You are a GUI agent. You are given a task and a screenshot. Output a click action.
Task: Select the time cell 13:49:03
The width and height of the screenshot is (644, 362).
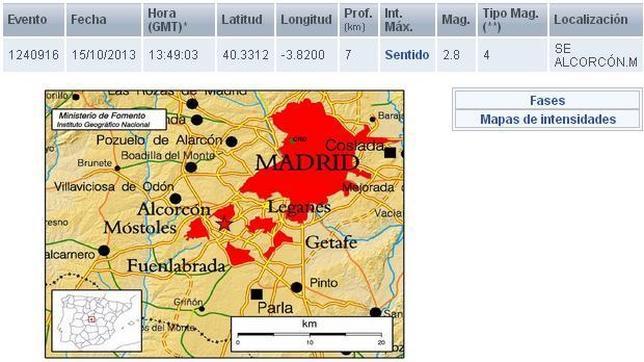[179, 55]
